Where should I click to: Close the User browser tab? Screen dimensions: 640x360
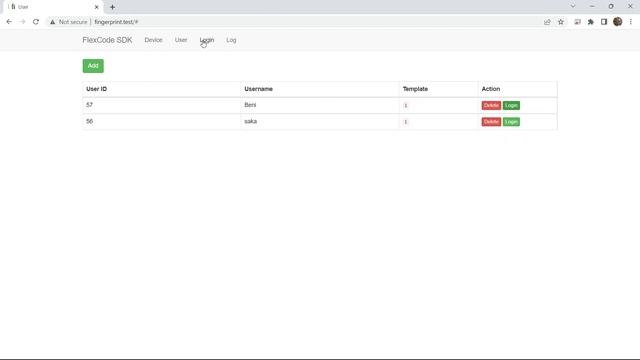pyautogui.click(x=97, y=7)
